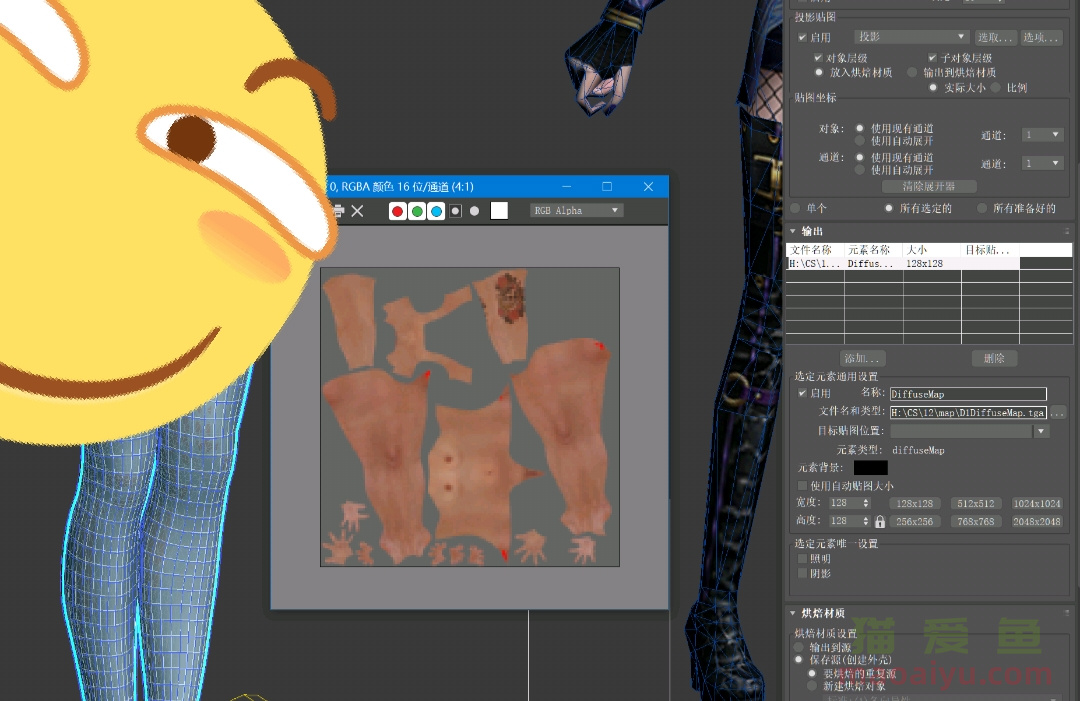Toggle the width/height lock icon
The image size is (1080, 701).
tap(880, 521)
